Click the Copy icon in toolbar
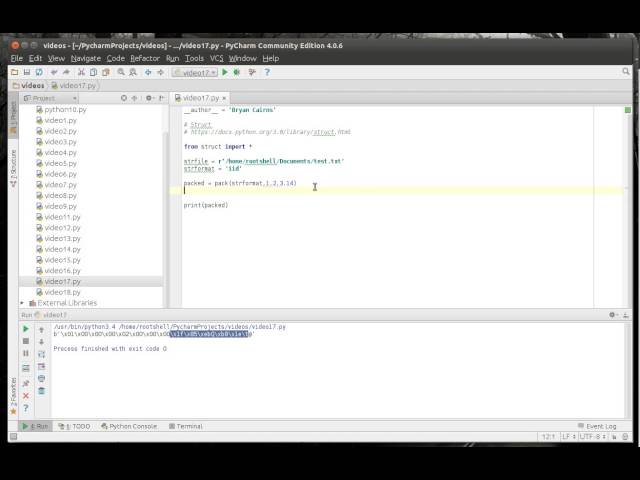 click(93, 72)
